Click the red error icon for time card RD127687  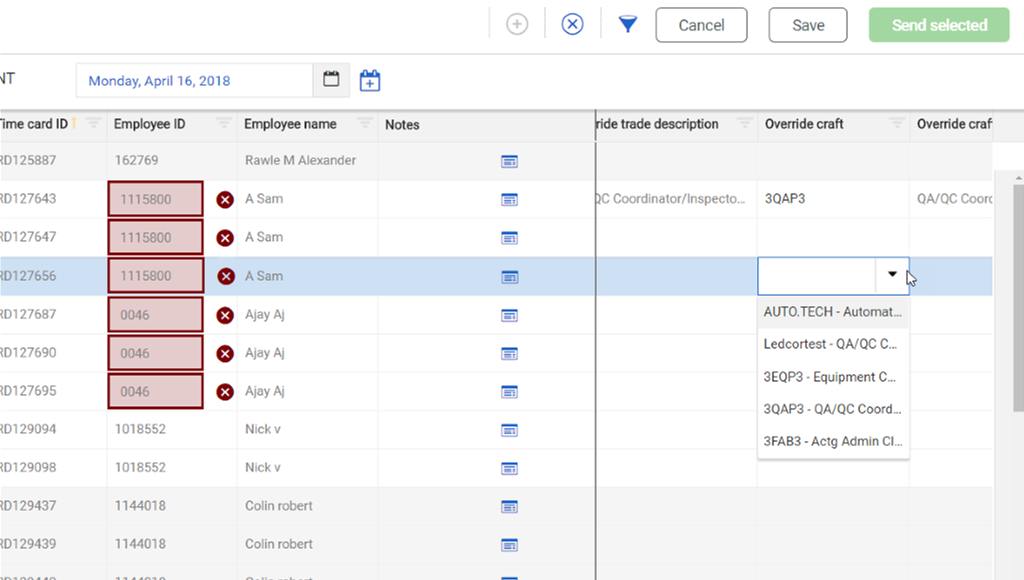coord(225,315)
